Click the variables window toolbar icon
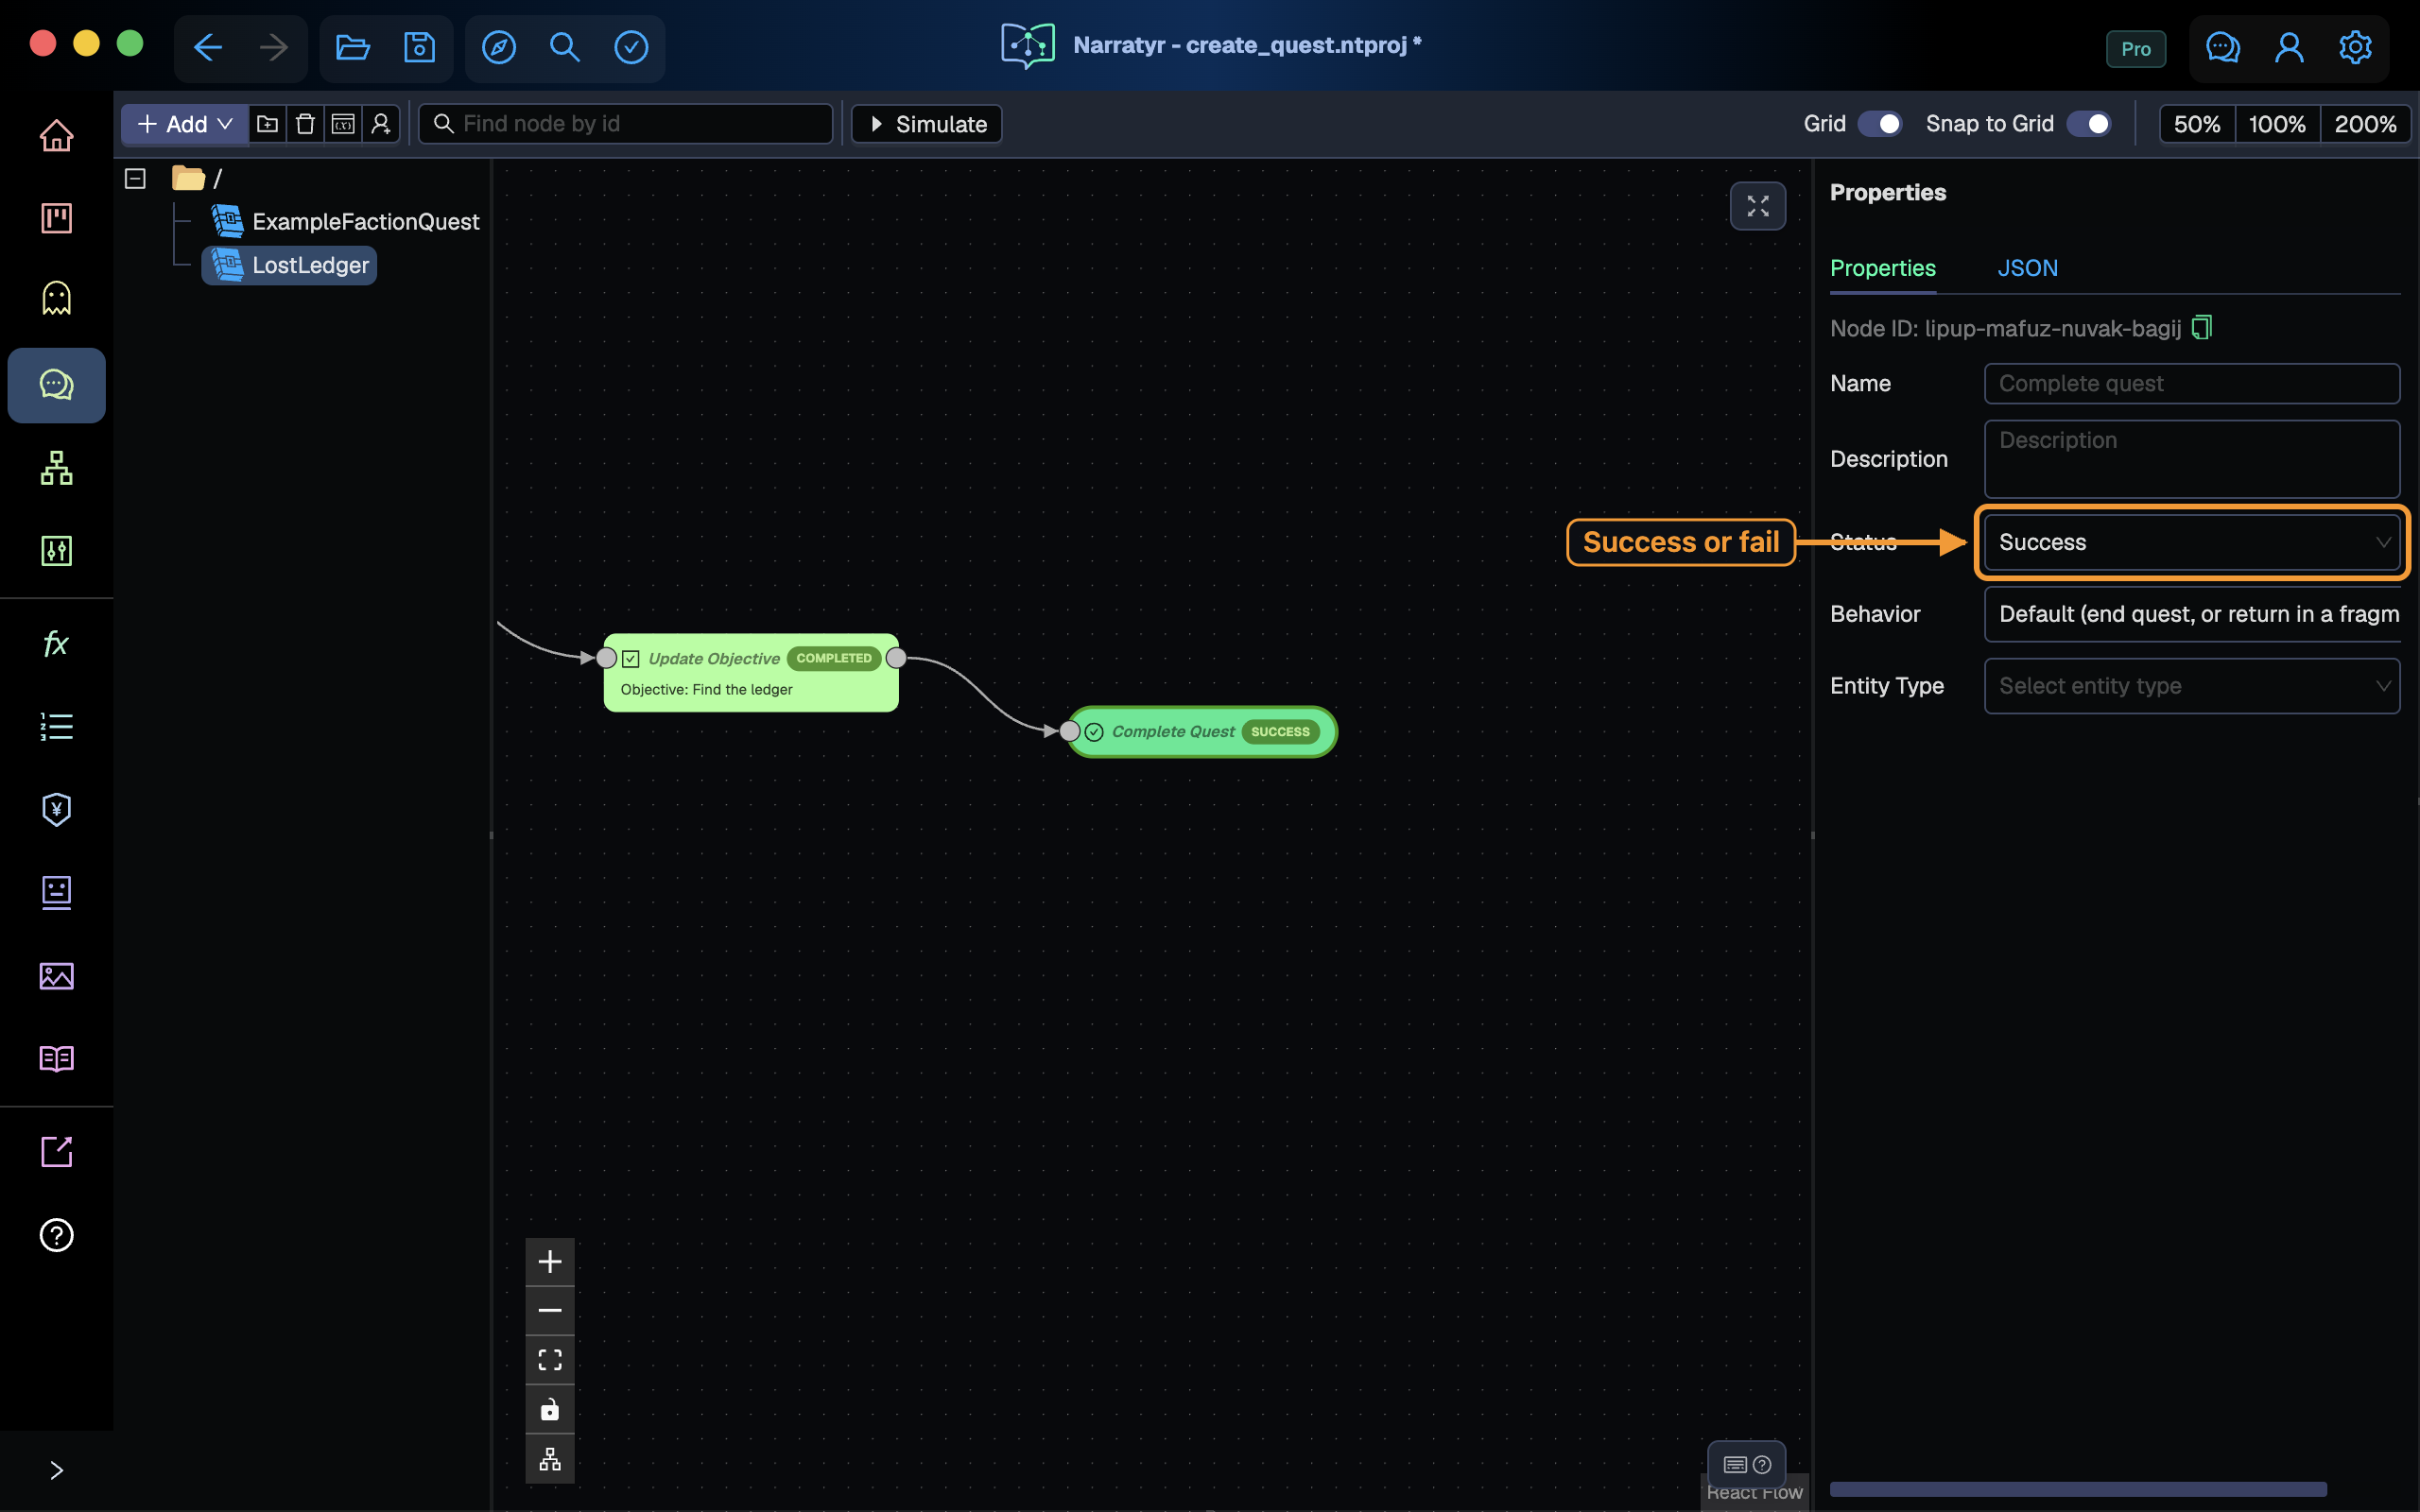The height and width of the screenshot is (1512, 2420). click(343, 124)
